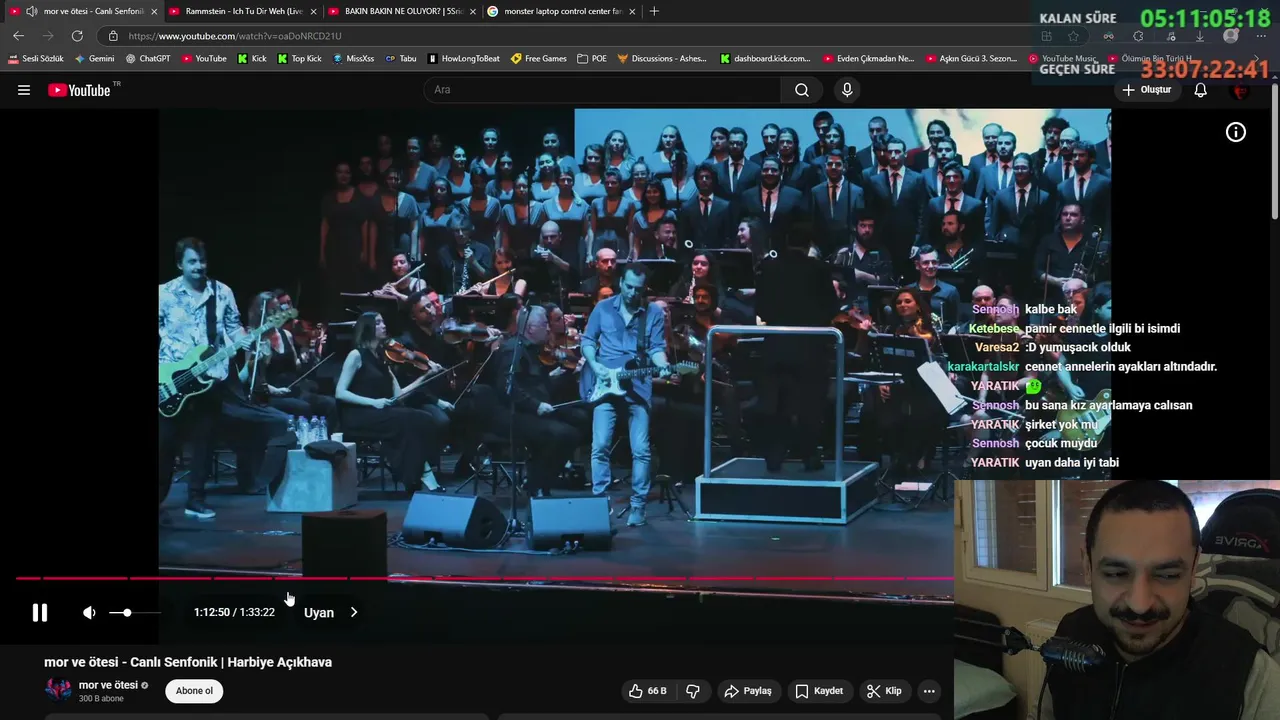
Task: Like the video (66 B thumbs up)
Action: (x=647, y=691)
